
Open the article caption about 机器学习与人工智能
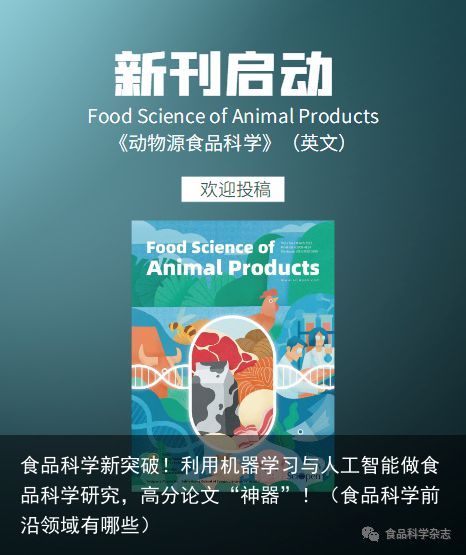[x=230, y=496]
